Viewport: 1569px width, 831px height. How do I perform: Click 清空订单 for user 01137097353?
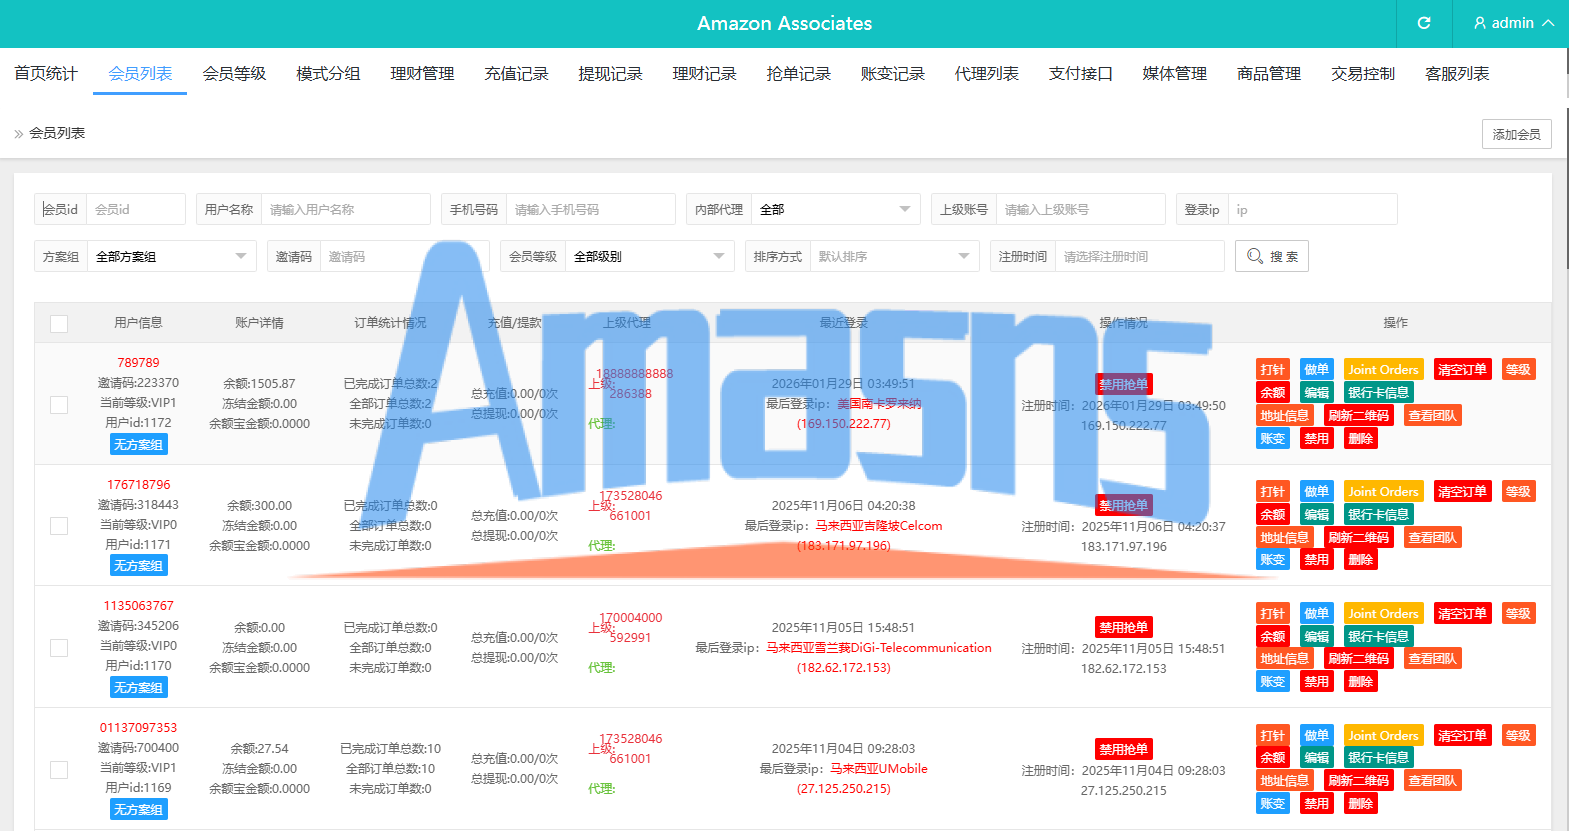(1462, 735)
